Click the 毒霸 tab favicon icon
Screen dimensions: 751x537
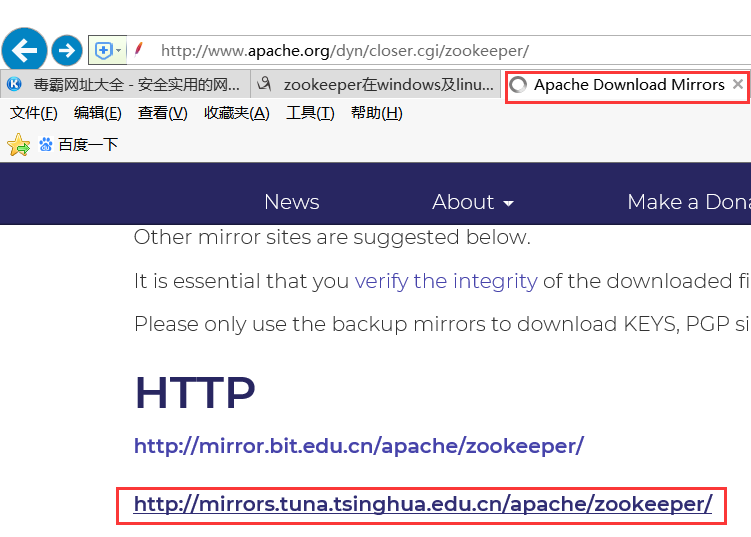point(14,84)
